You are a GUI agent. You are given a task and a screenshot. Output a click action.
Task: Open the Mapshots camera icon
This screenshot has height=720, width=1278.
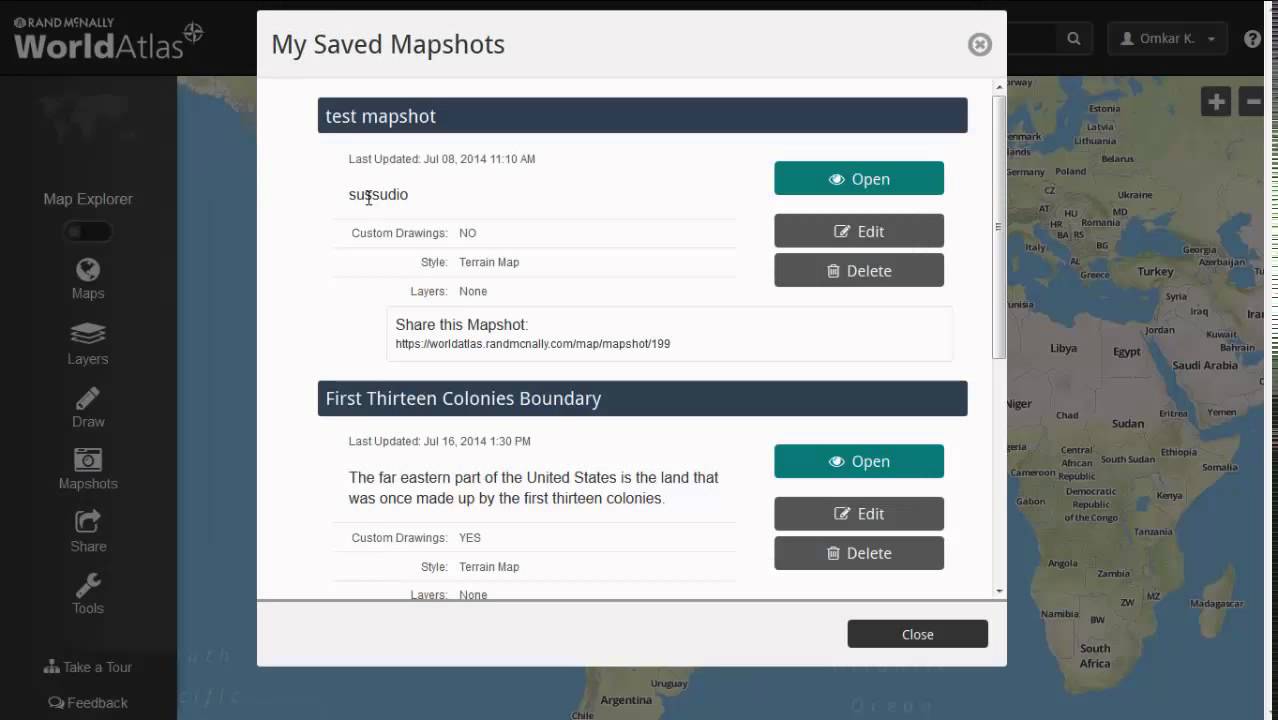88,459
